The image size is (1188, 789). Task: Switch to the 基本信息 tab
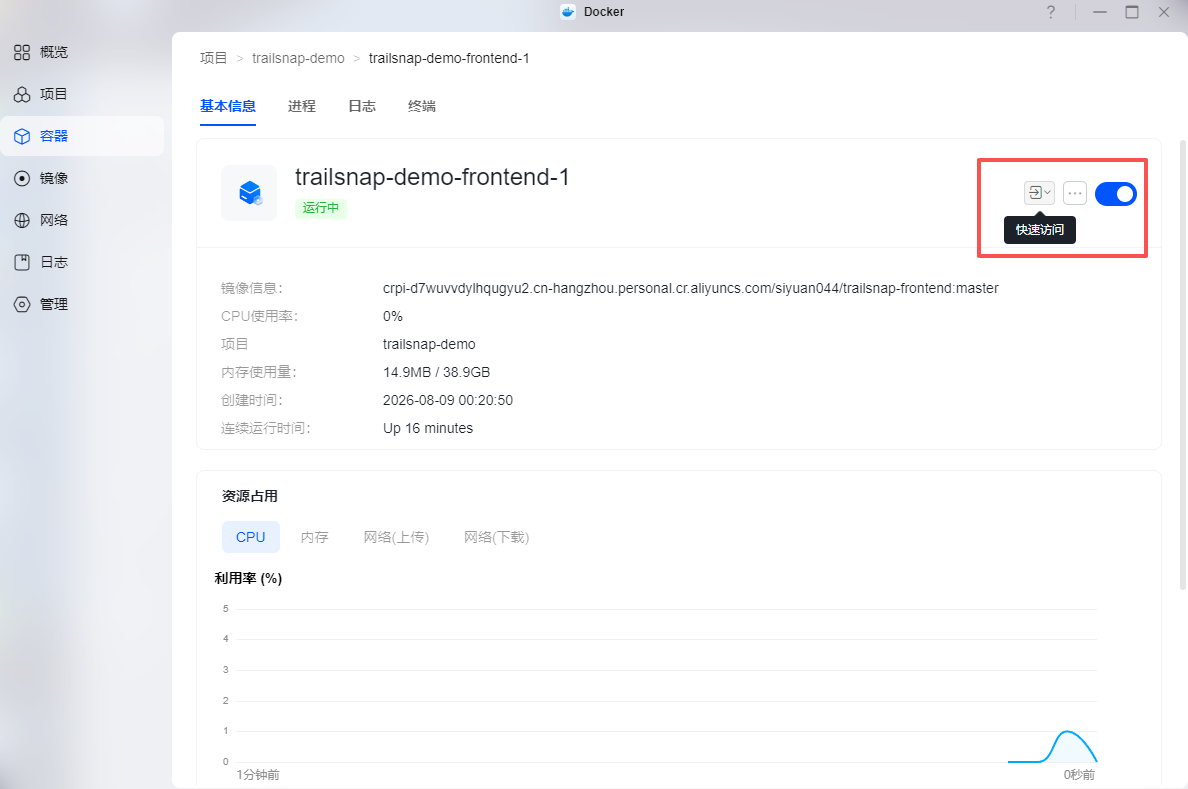pos(228,106)
